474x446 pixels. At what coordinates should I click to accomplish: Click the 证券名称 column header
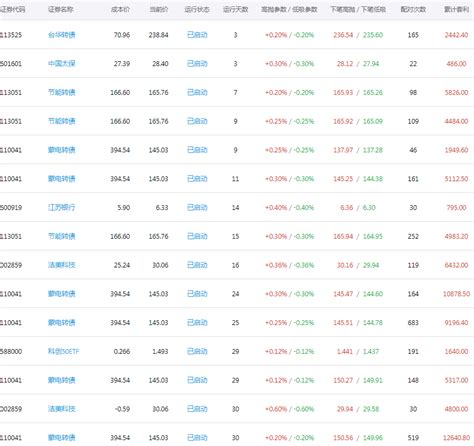pos(61,9)
